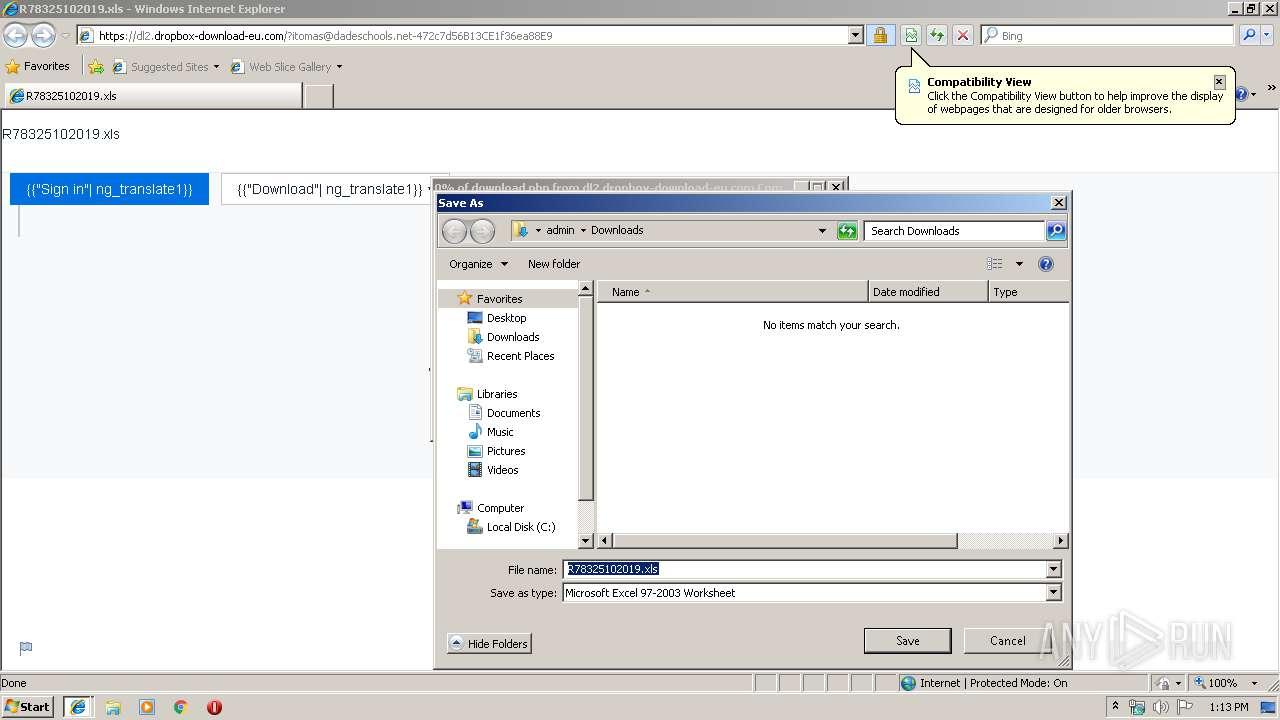
Task: Click the Download button on the webpage
Action: (328, 189)
